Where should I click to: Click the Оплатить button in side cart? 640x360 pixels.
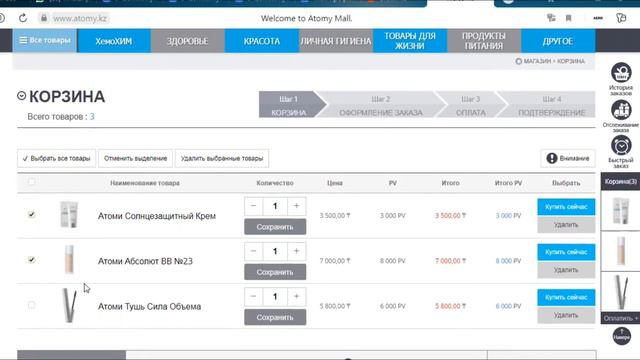620,318
